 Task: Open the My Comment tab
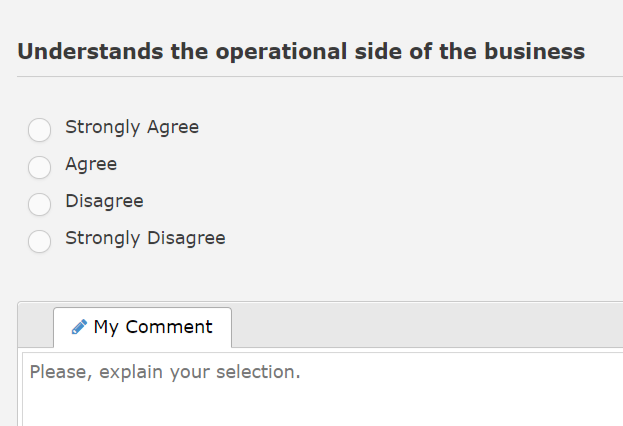(142, 327)
